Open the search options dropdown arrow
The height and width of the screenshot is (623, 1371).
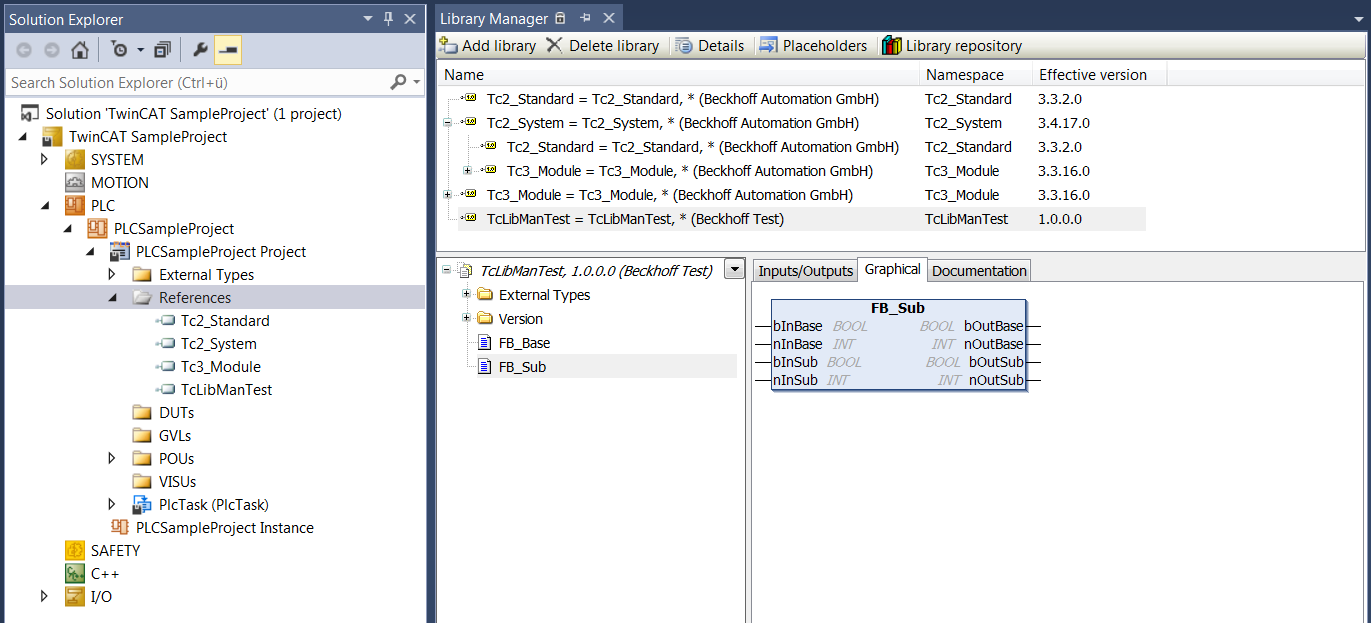click(x=417, y=82)
